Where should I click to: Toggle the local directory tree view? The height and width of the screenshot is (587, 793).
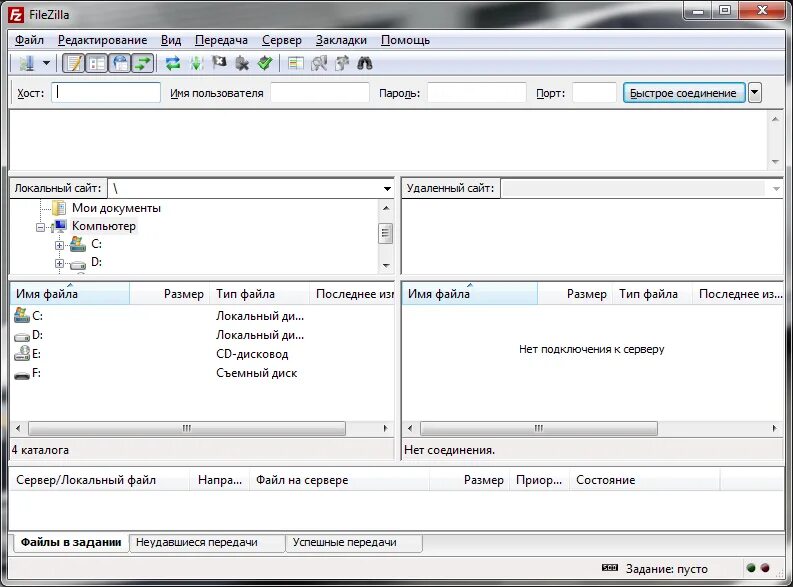click(x=96, y=63)
